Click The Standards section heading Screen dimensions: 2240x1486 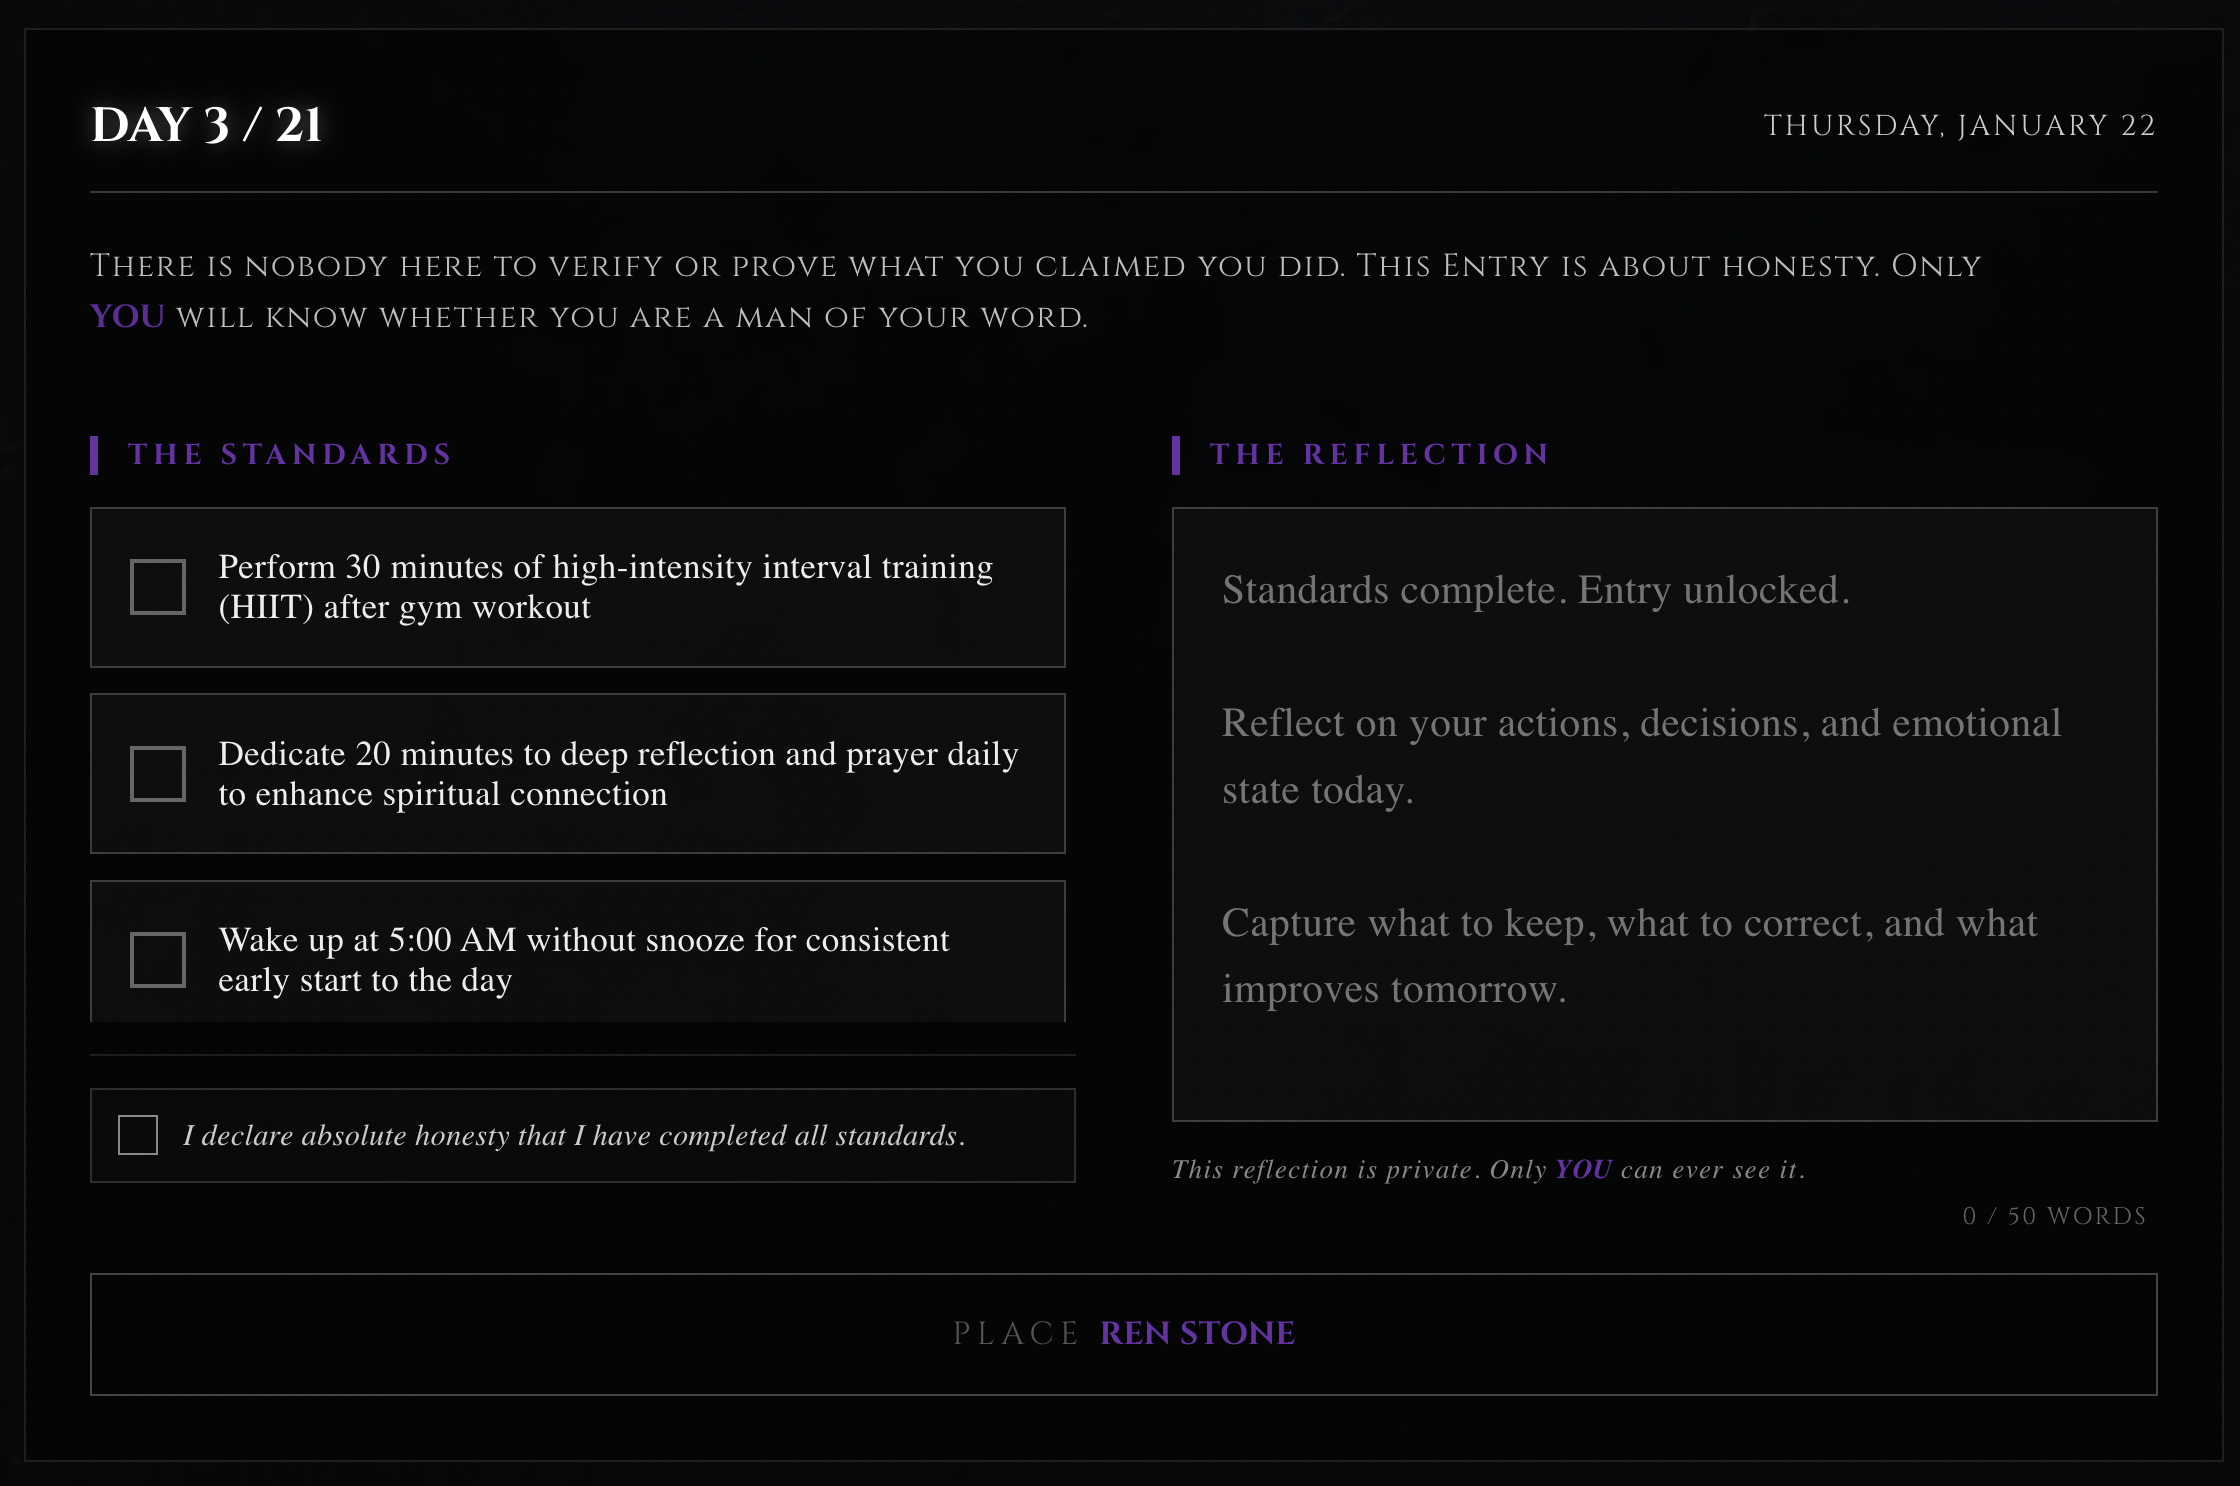point(290,454)
